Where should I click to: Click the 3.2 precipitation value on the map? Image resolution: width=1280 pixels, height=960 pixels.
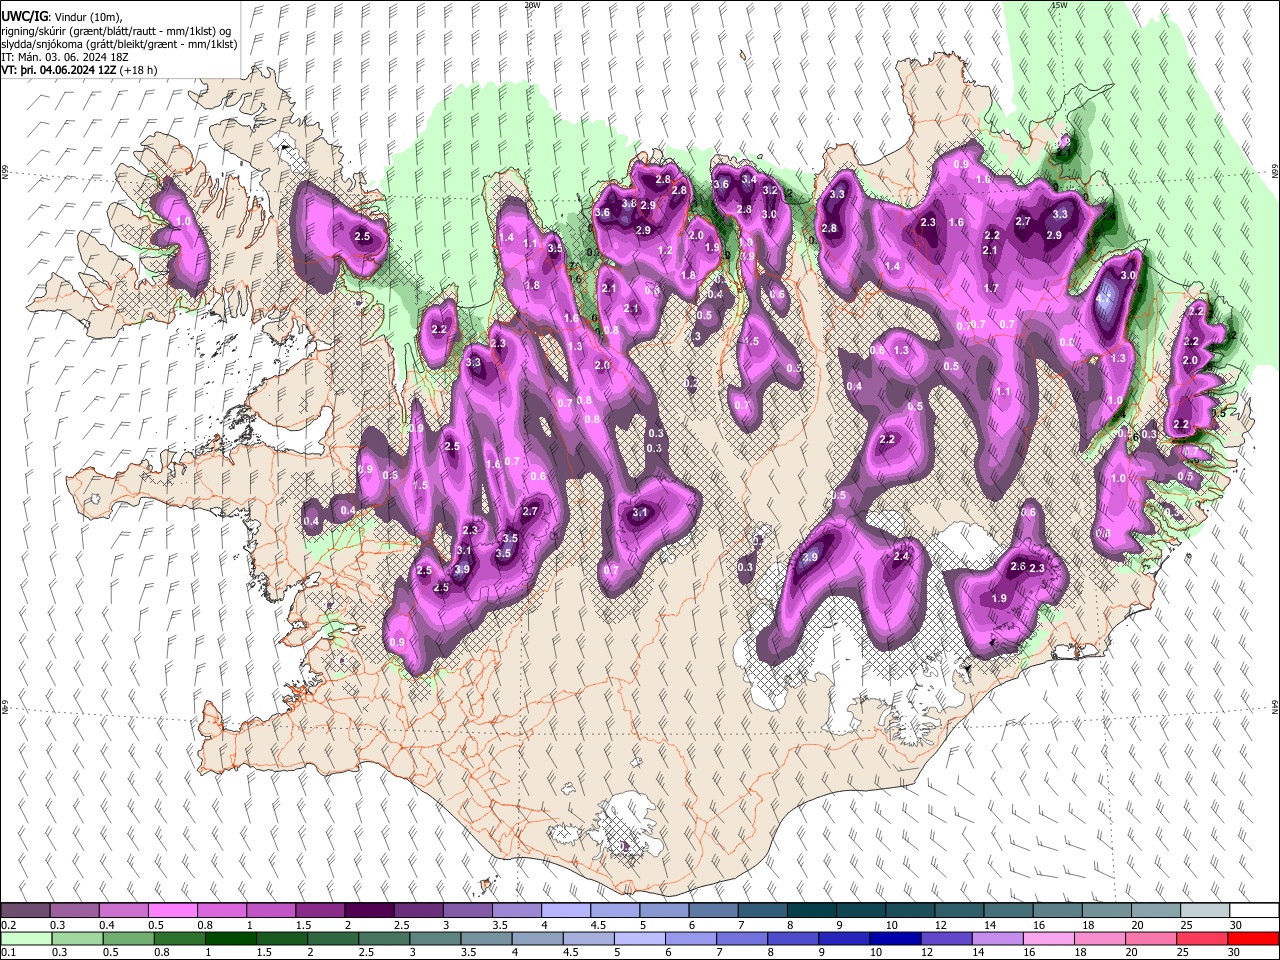coord(770,190)
